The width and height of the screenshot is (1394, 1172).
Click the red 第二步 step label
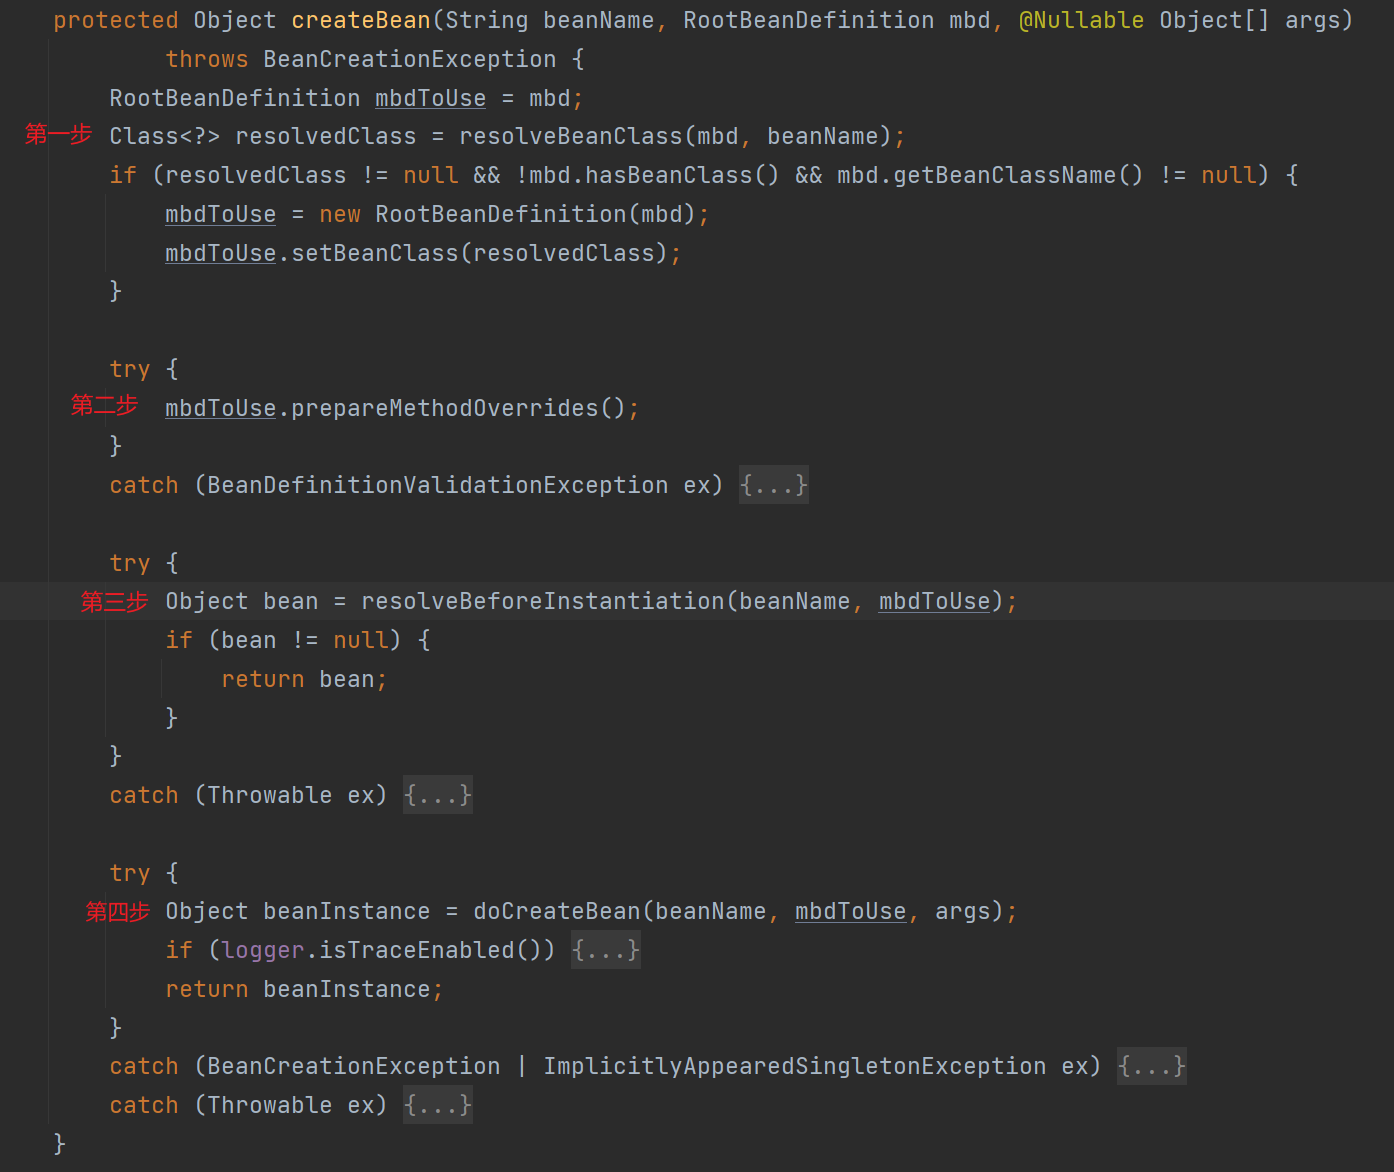(x=104, y=405)
